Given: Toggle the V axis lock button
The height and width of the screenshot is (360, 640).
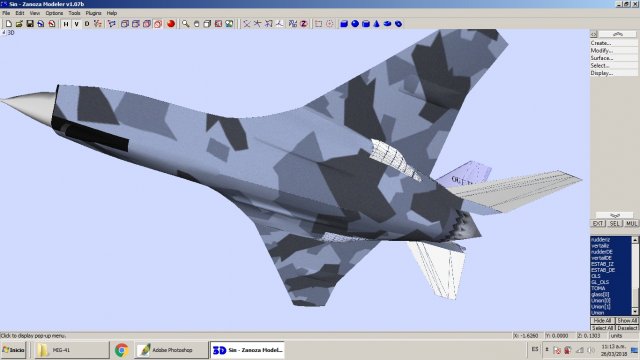Looking at the screenshot, I should (76, 24).
